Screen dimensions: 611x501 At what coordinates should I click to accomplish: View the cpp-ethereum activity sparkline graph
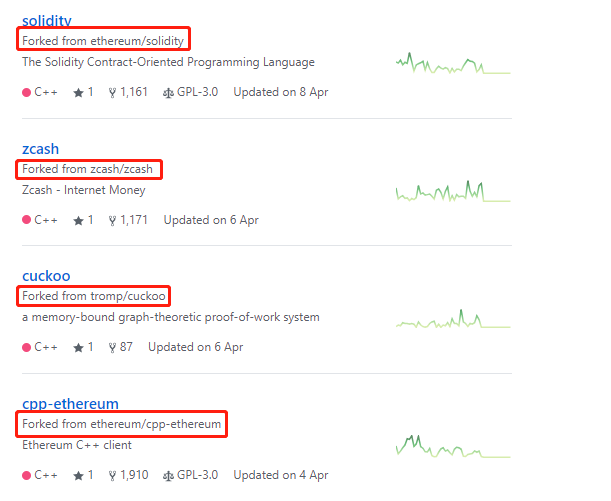tap(453, 446)
